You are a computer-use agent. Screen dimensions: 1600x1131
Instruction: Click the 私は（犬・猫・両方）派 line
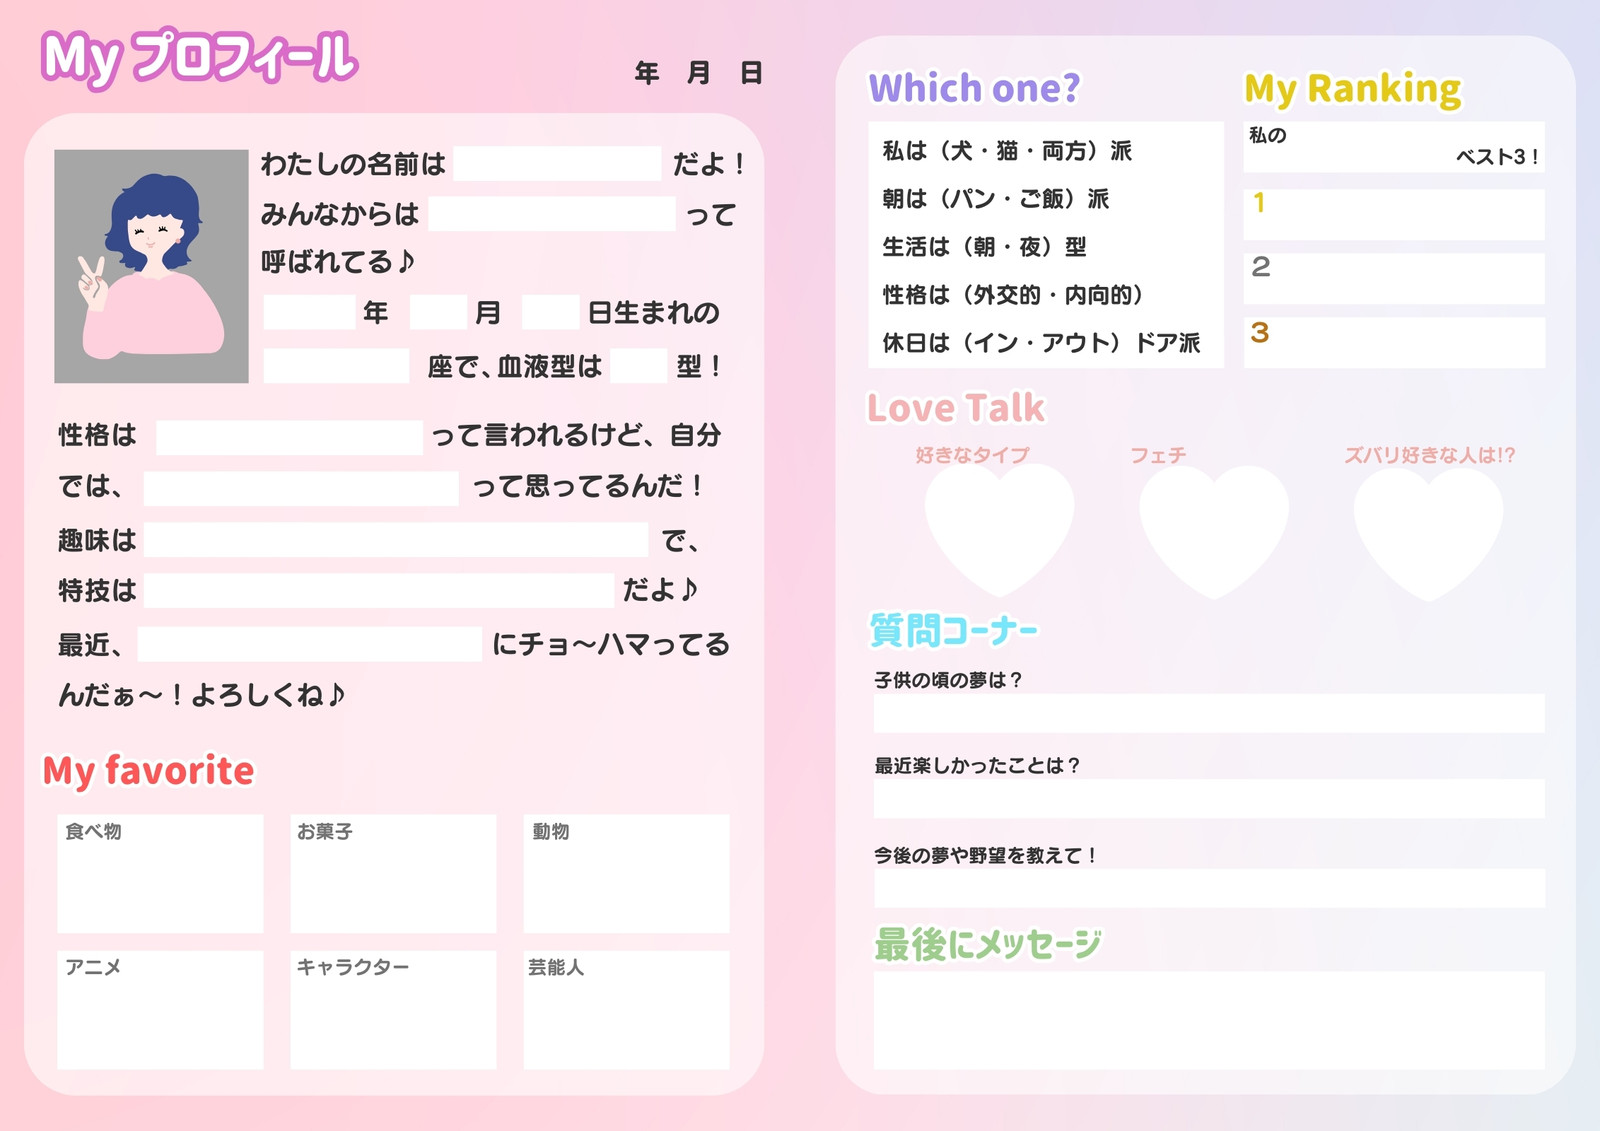(x=1007, y=151)
